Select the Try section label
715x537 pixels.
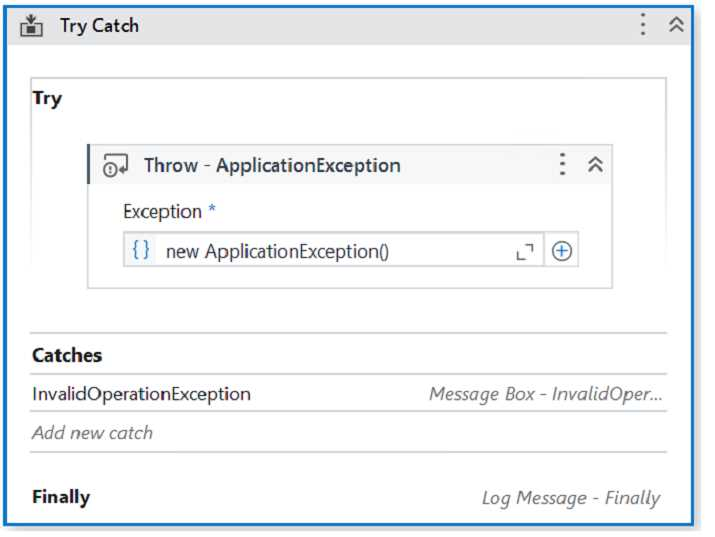coord(47,99)
